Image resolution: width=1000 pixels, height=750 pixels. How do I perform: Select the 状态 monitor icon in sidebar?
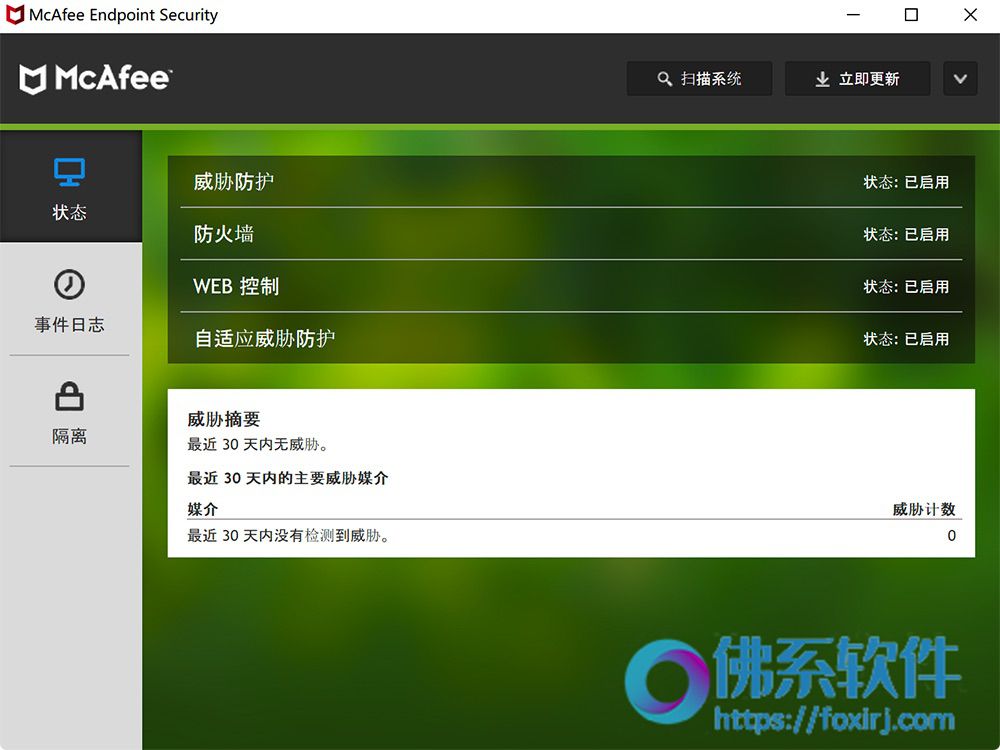coord(70,172)
